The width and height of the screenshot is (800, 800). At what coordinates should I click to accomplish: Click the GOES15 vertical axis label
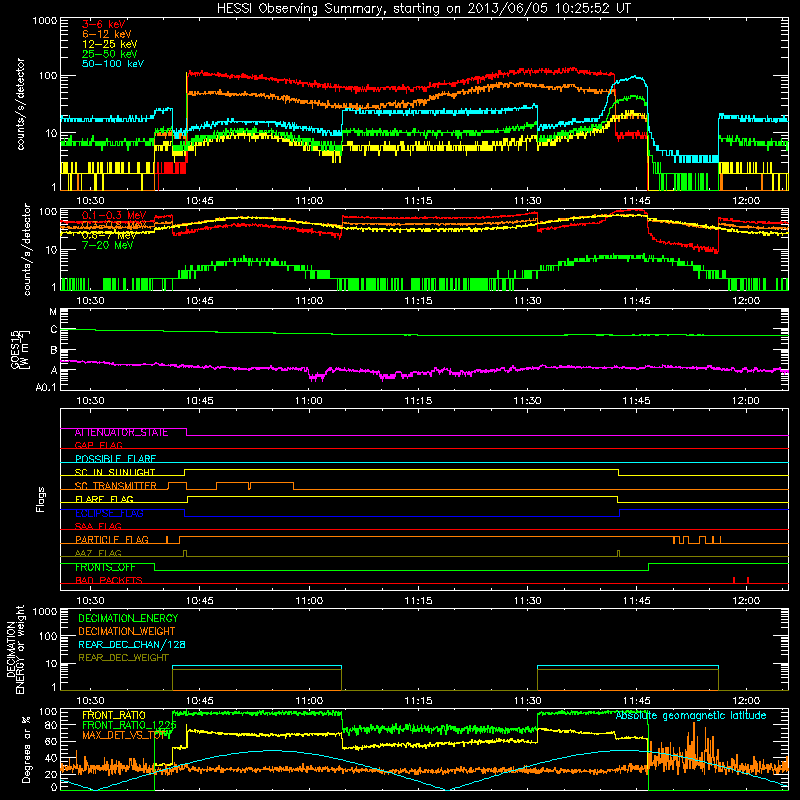(20, 349)
